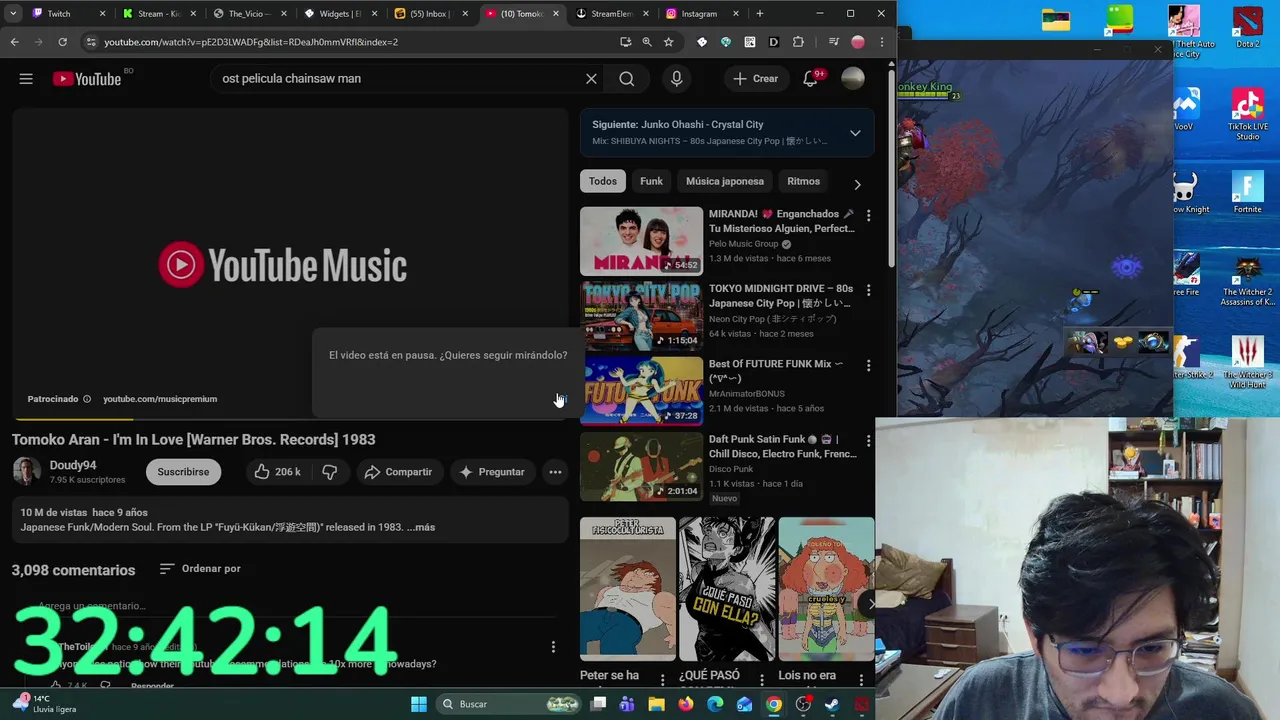Image resolution: width=1280 pixels, height=720 pixels.
Task: Open YouTube notifications bell
Action: (810, 79)
